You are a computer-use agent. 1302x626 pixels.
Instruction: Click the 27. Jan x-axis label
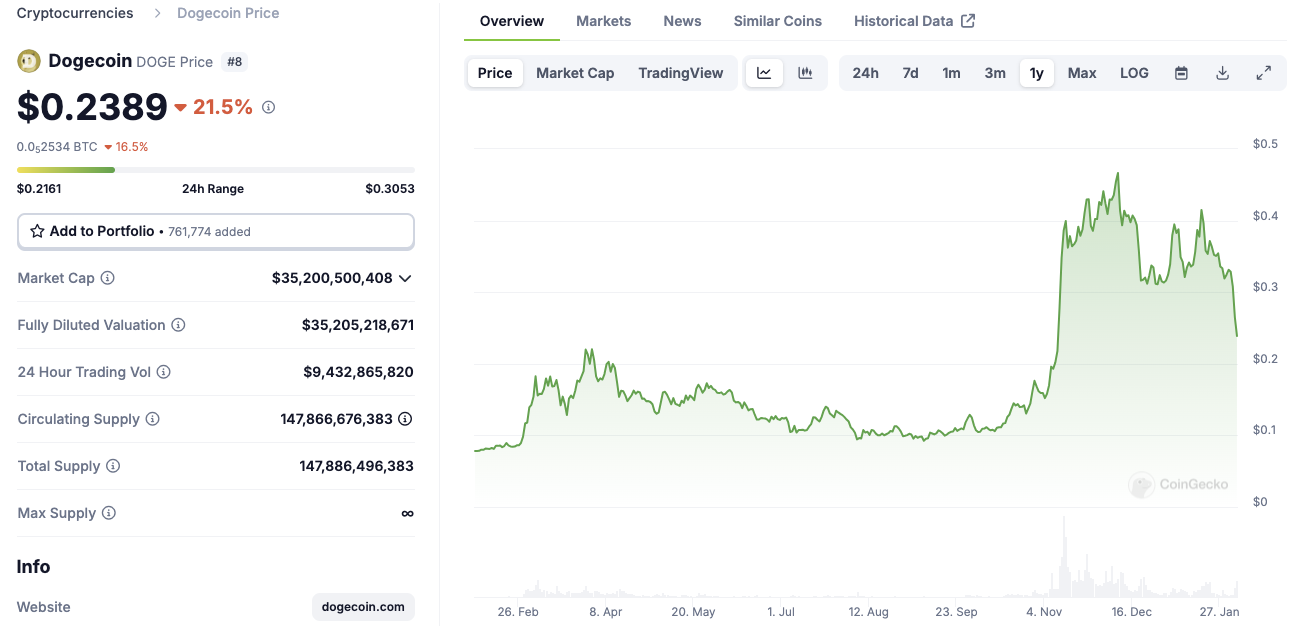(1220, 611)
